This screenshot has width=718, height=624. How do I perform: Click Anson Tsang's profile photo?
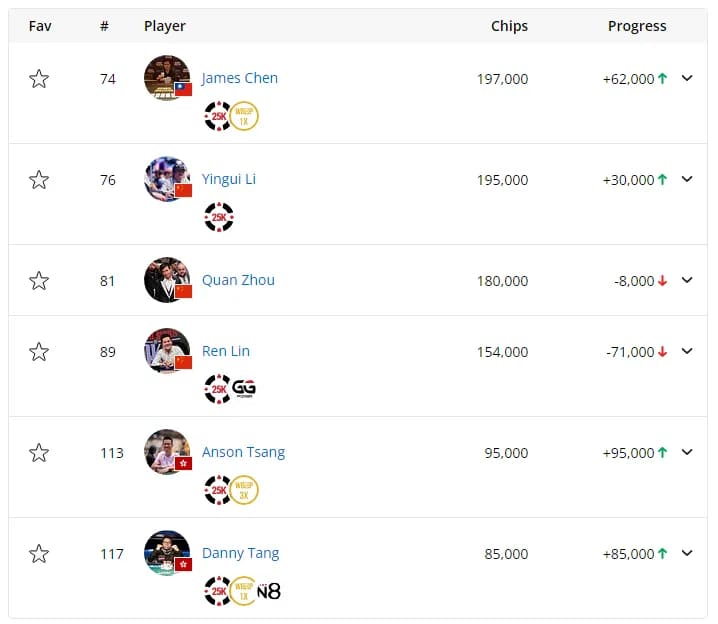coord(166,452)
